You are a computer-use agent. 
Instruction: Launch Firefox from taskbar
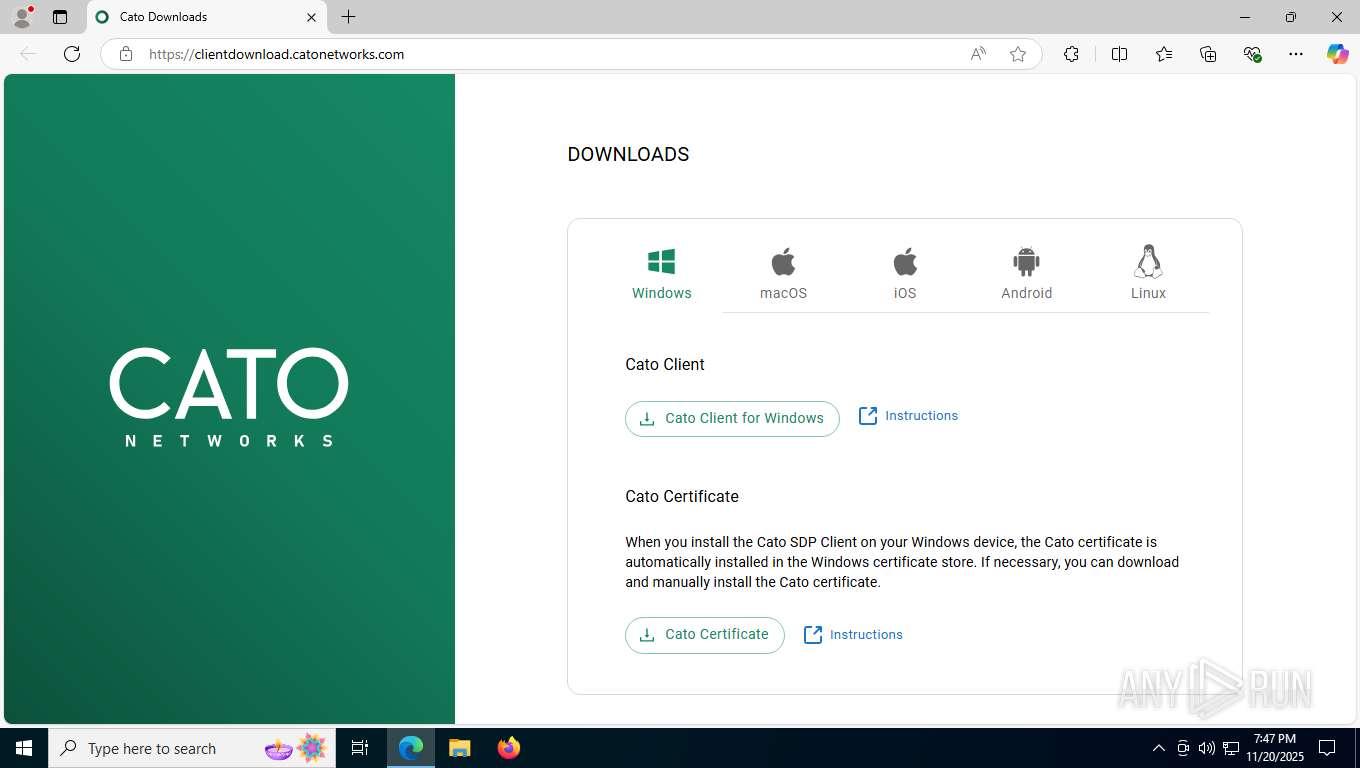tap(509, 748)
